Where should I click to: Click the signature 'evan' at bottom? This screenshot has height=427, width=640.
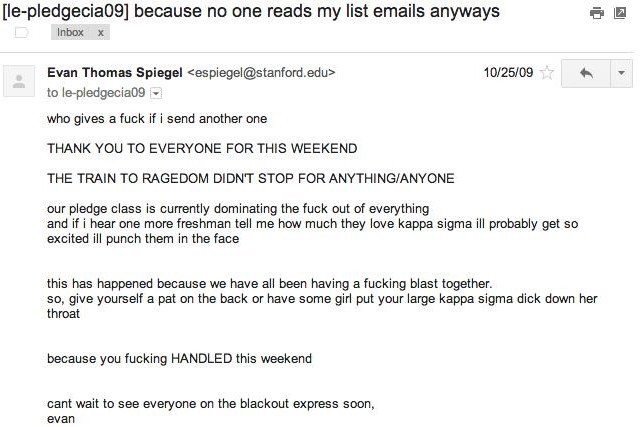point(61,418)
